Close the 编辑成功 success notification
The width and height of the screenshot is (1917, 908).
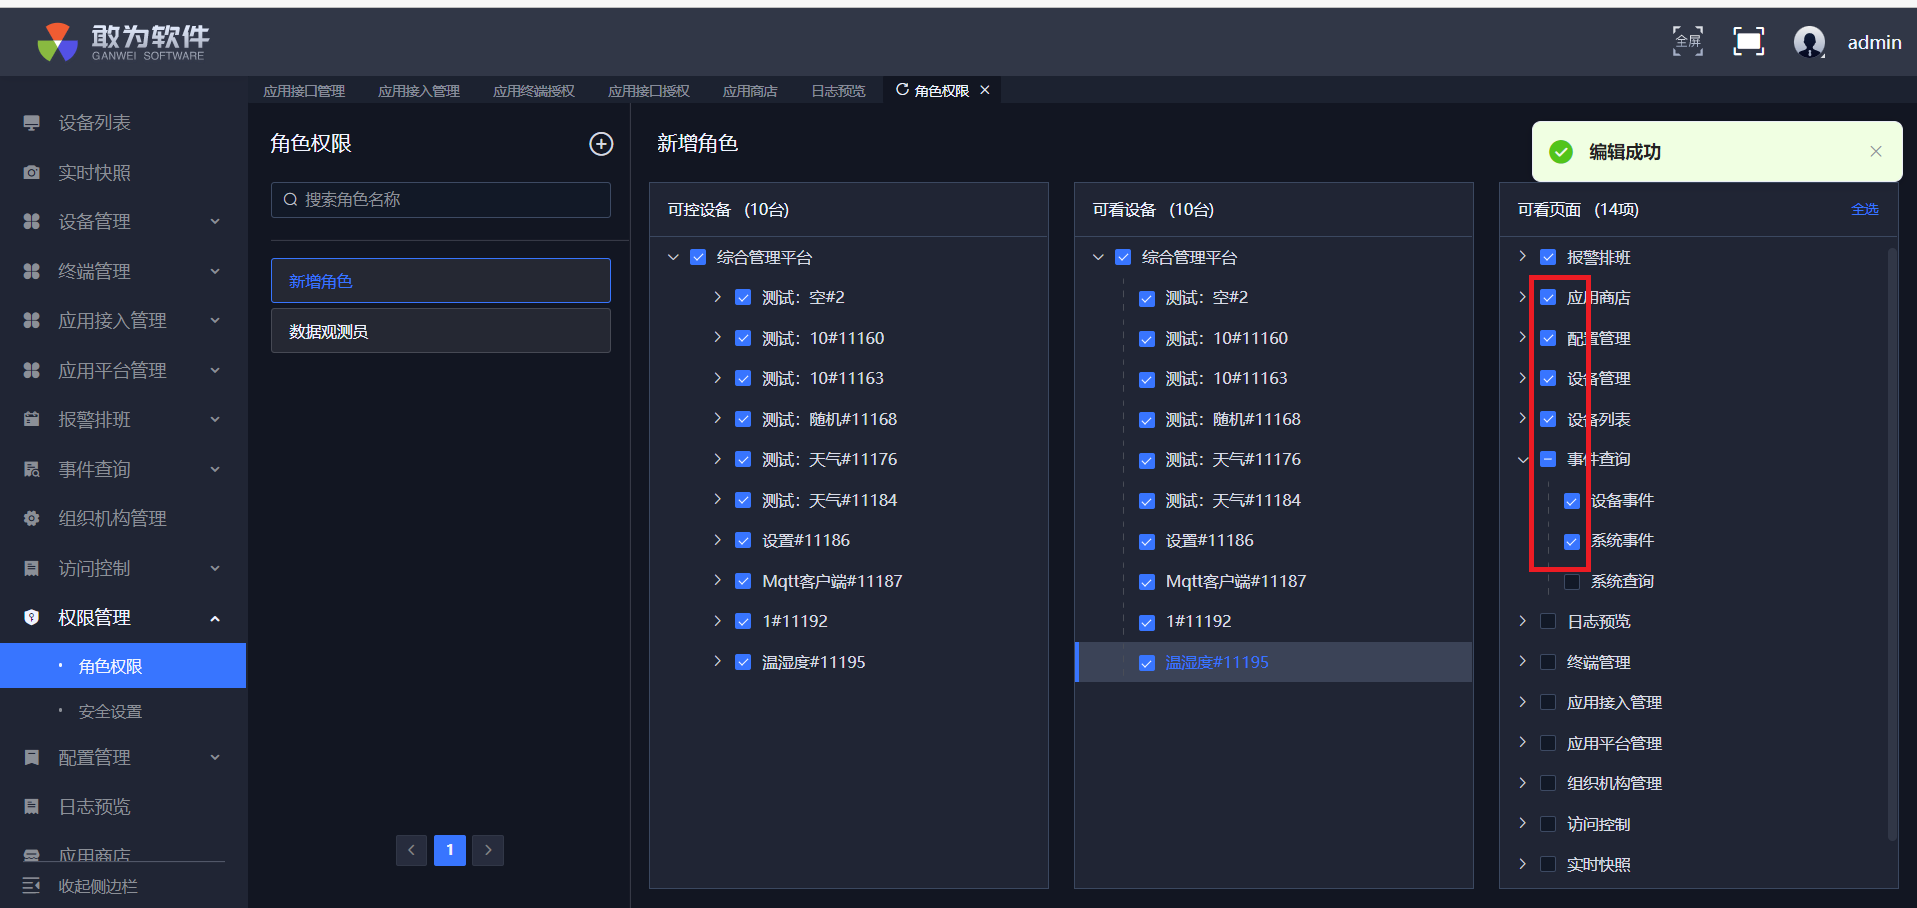pyautogui.click(x=1875, y=152)
